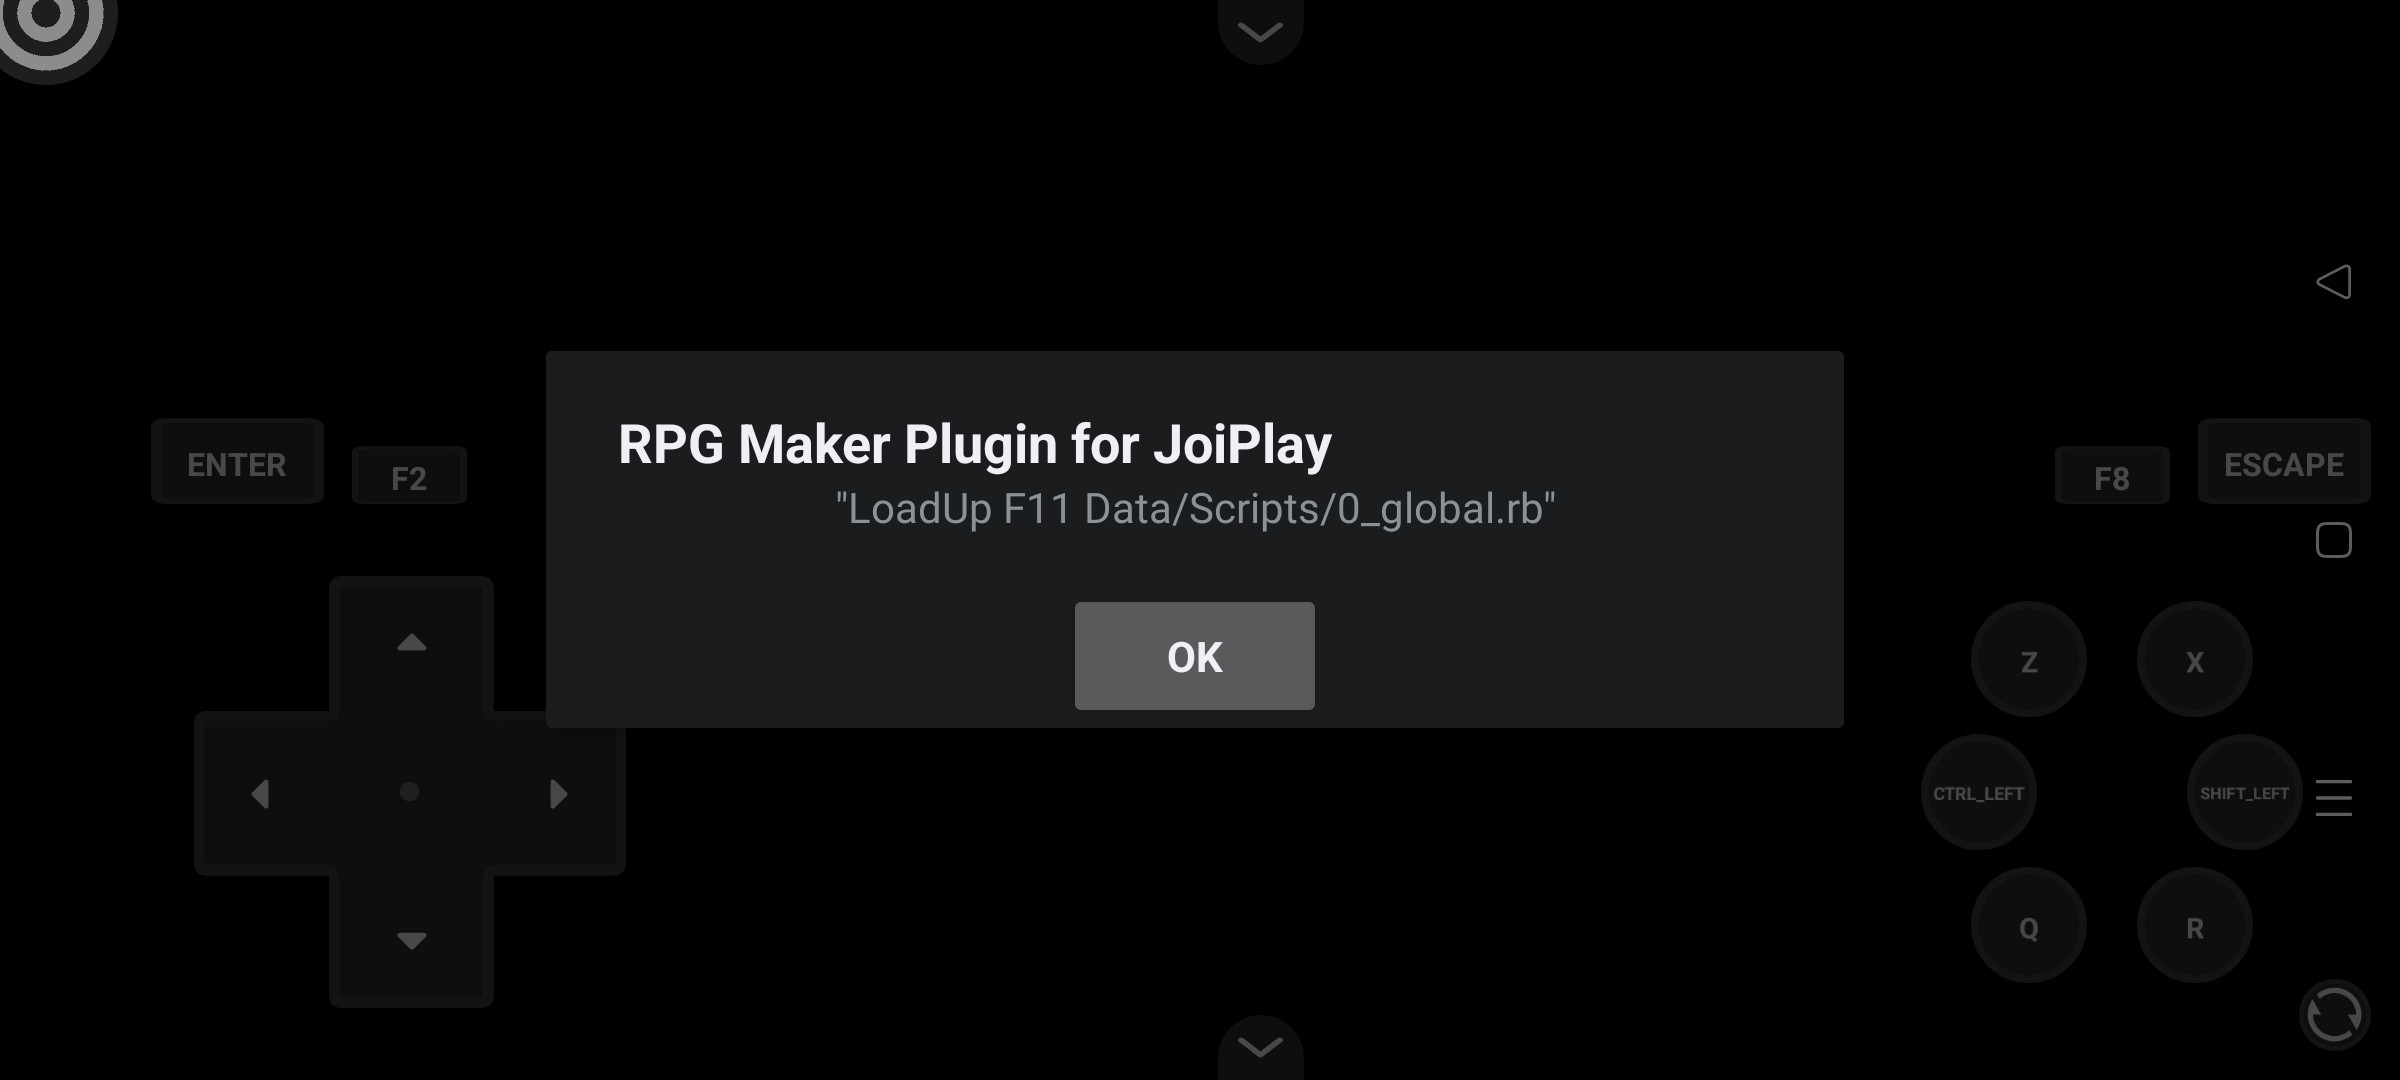2400x1080 pixels.
Task: Tap the D-pad left arrow
Action: click(x=261, y=794)
